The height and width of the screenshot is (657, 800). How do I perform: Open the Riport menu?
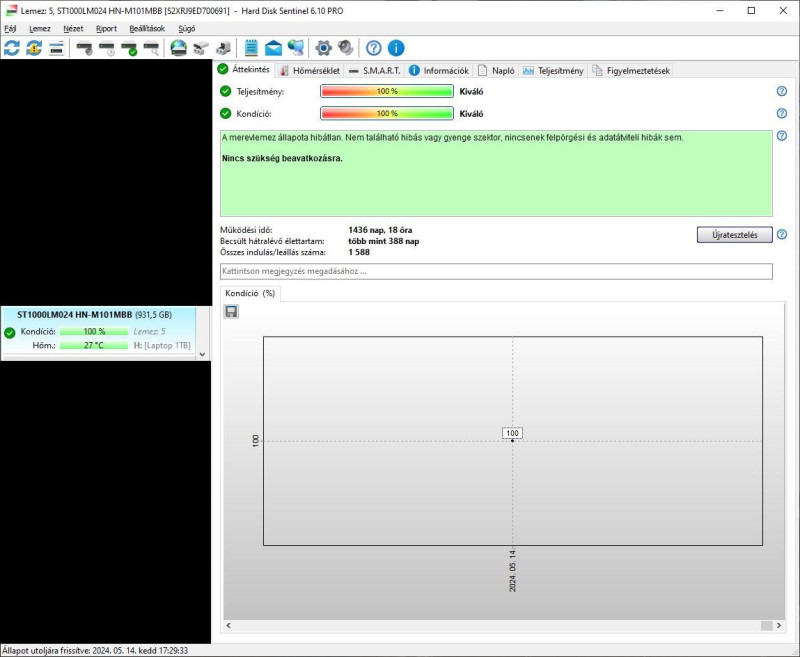(107, 29)
